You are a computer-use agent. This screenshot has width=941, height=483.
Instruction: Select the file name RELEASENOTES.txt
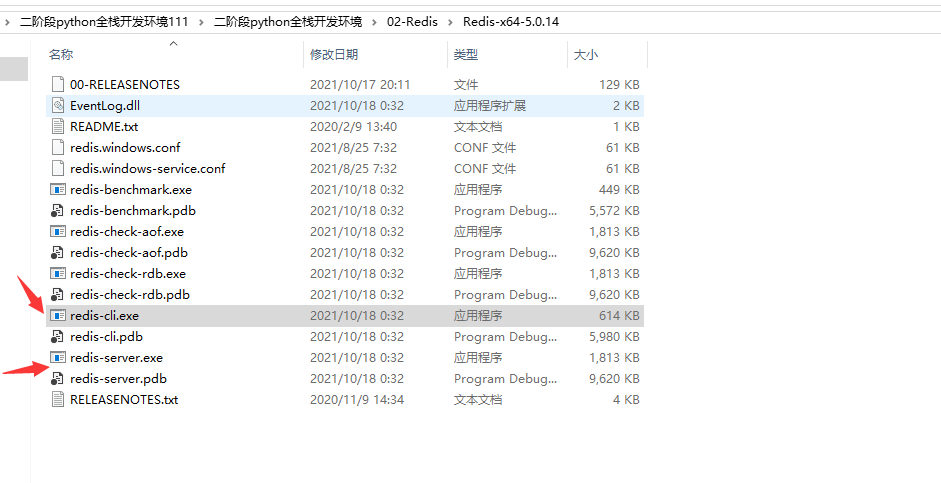pyautogui.click(x=124, y=400)
